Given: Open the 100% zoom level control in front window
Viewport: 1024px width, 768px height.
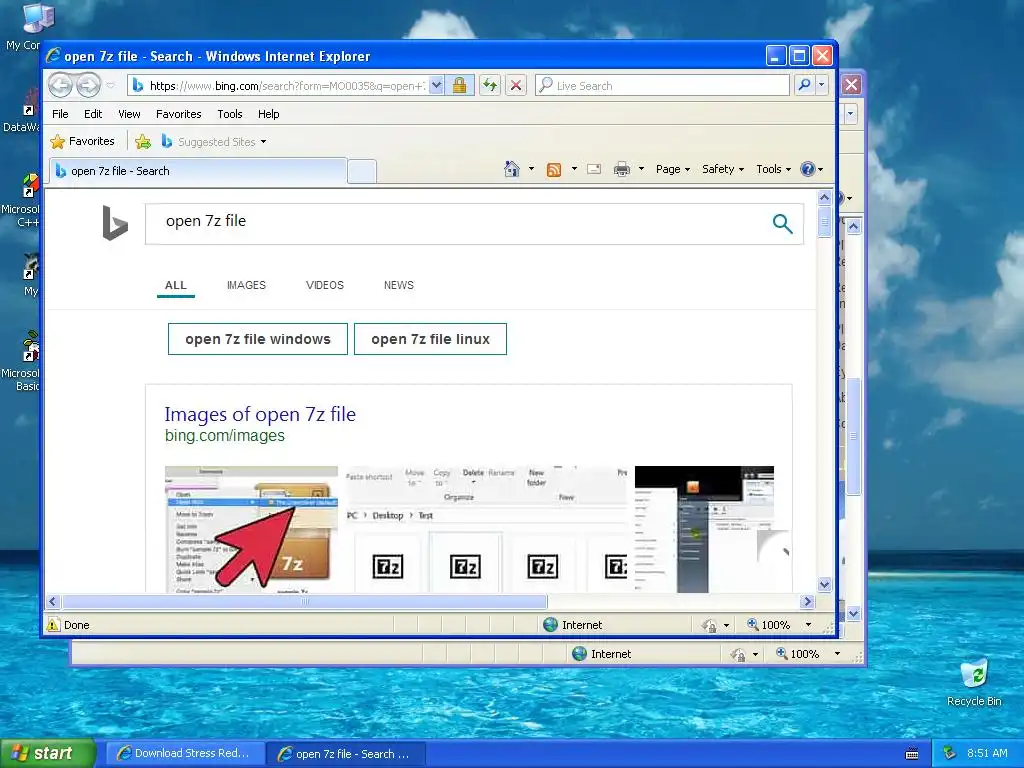Looking at the screenshot, I should [x=778, y=625].
